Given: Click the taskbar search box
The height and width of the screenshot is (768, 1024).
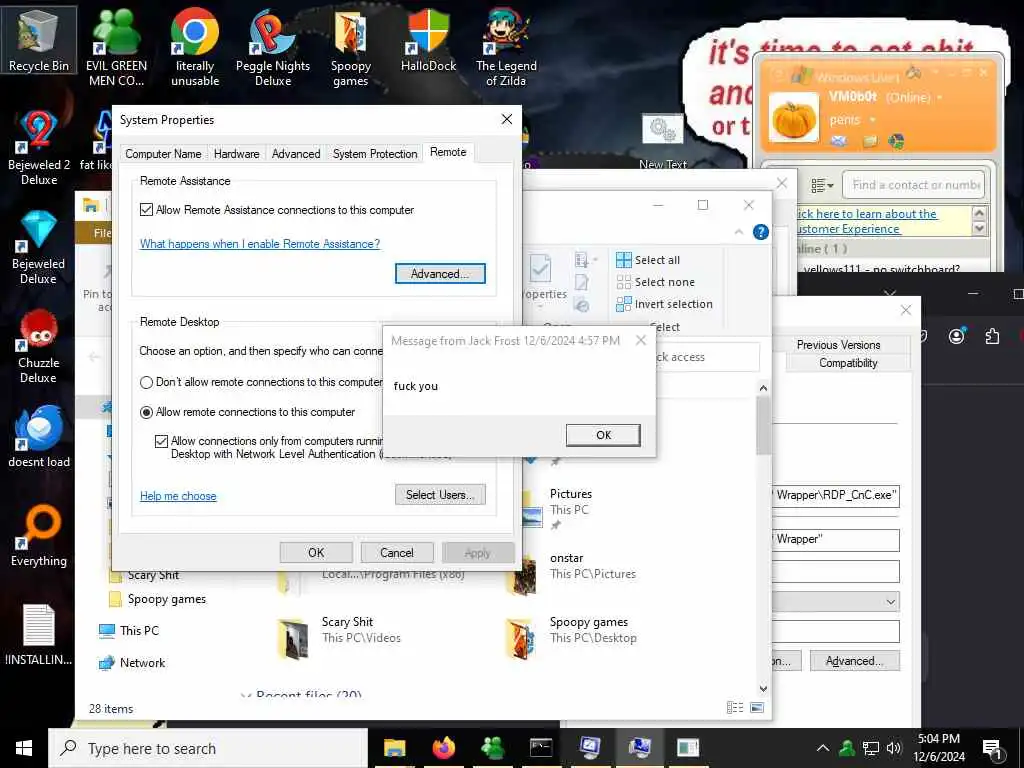Looking at the screenshot, I should coord(208,748).
